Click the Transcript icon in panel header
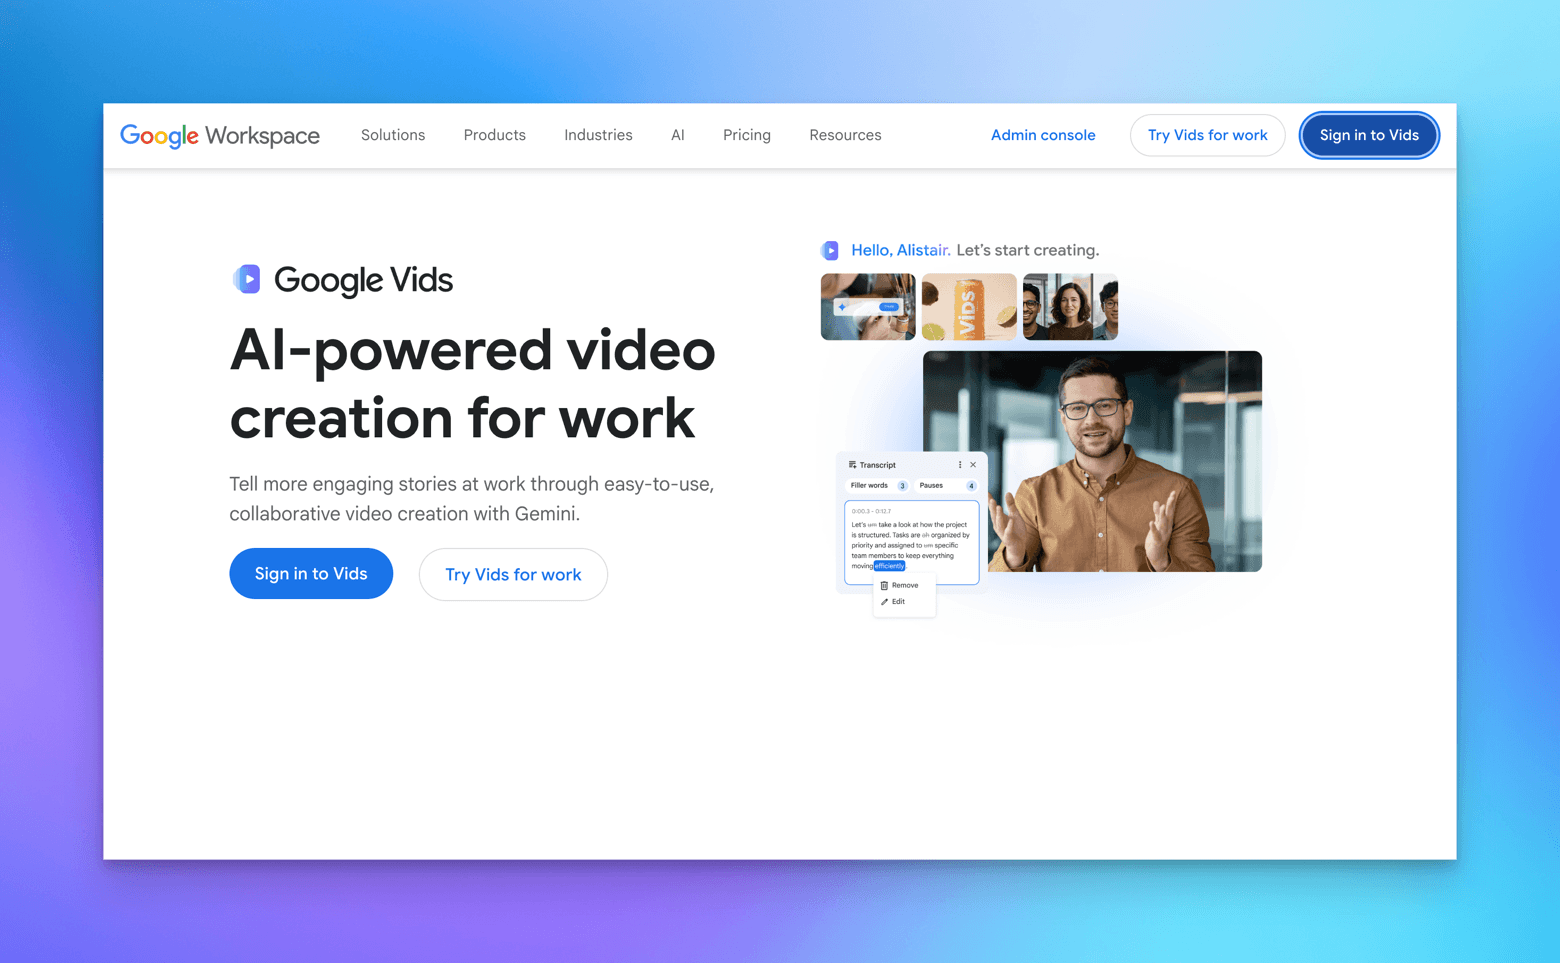 (x=852, y=465)
